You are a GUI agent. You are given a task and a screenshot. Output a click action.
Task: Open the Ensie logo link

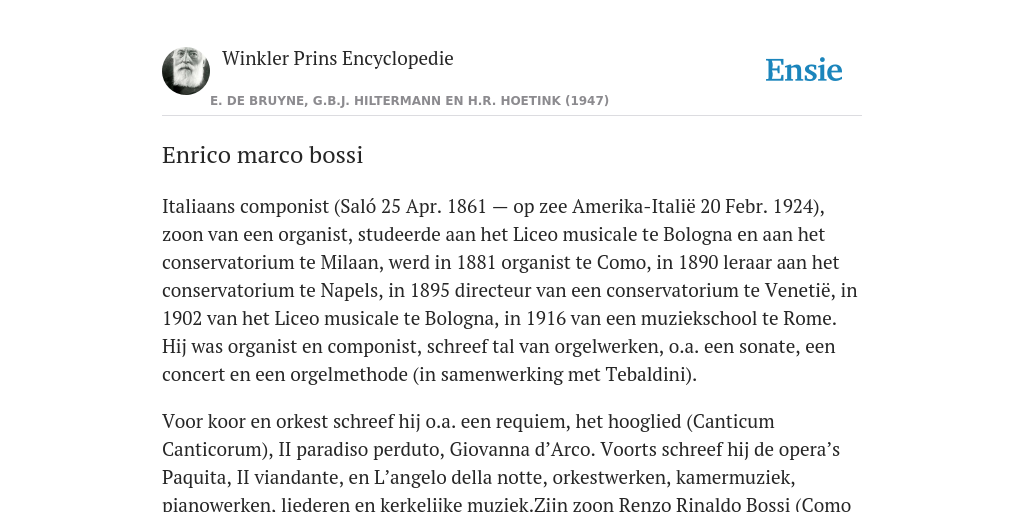pos(804,70)
